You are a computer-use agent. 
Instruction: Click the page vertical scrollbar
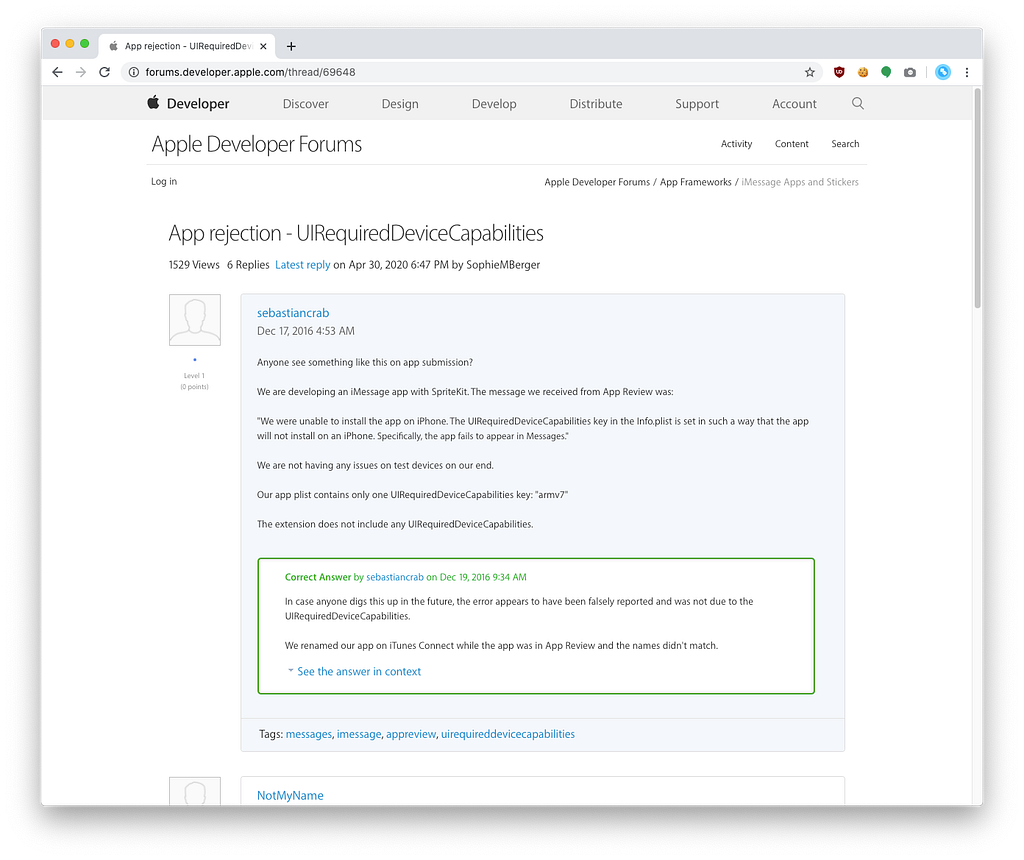point(977,198)
